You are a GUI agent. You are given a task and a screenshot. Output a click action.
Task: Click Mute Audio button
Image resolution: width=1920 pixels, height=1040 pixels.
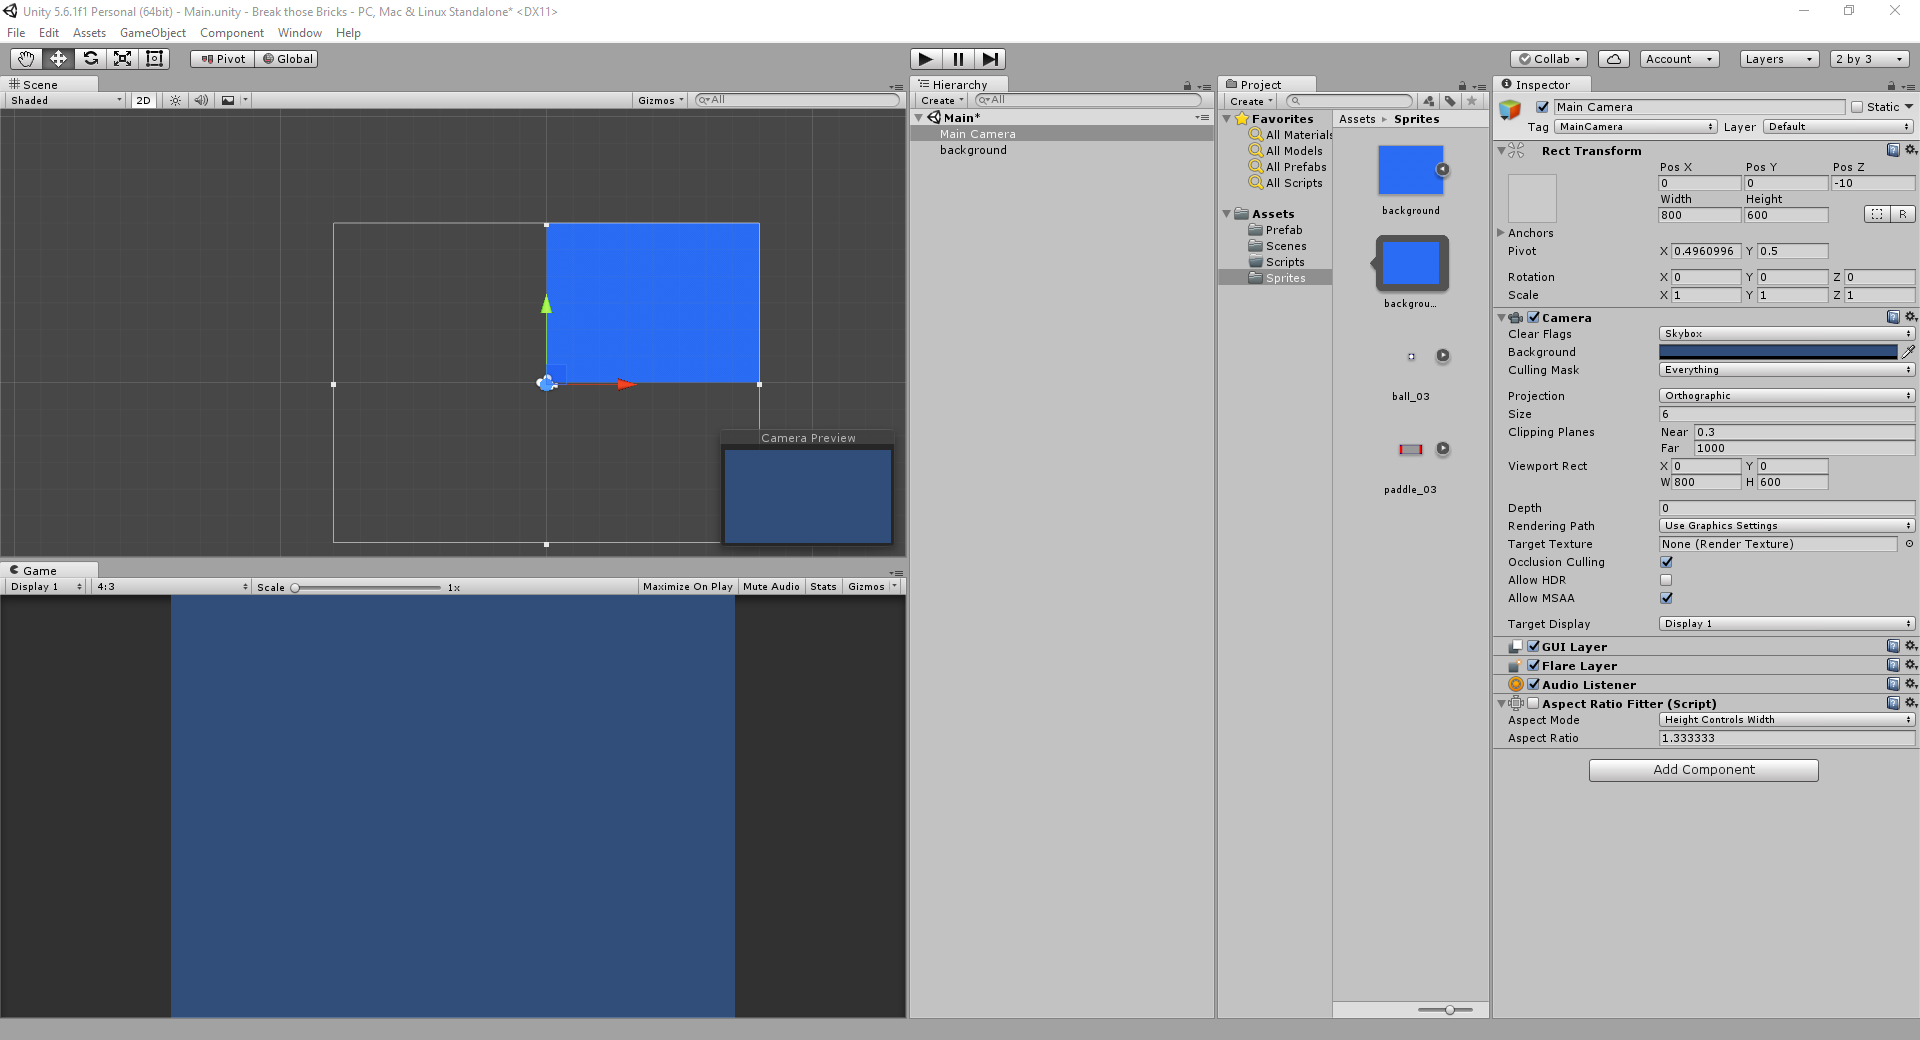771,587
